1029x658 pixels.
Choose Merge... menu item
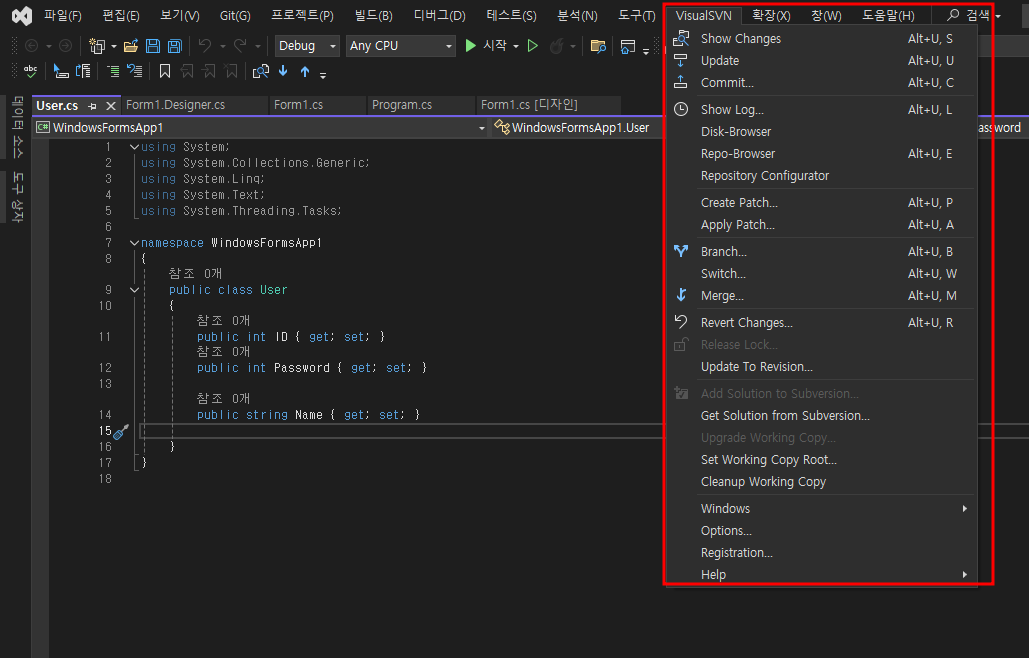[822, 296]
